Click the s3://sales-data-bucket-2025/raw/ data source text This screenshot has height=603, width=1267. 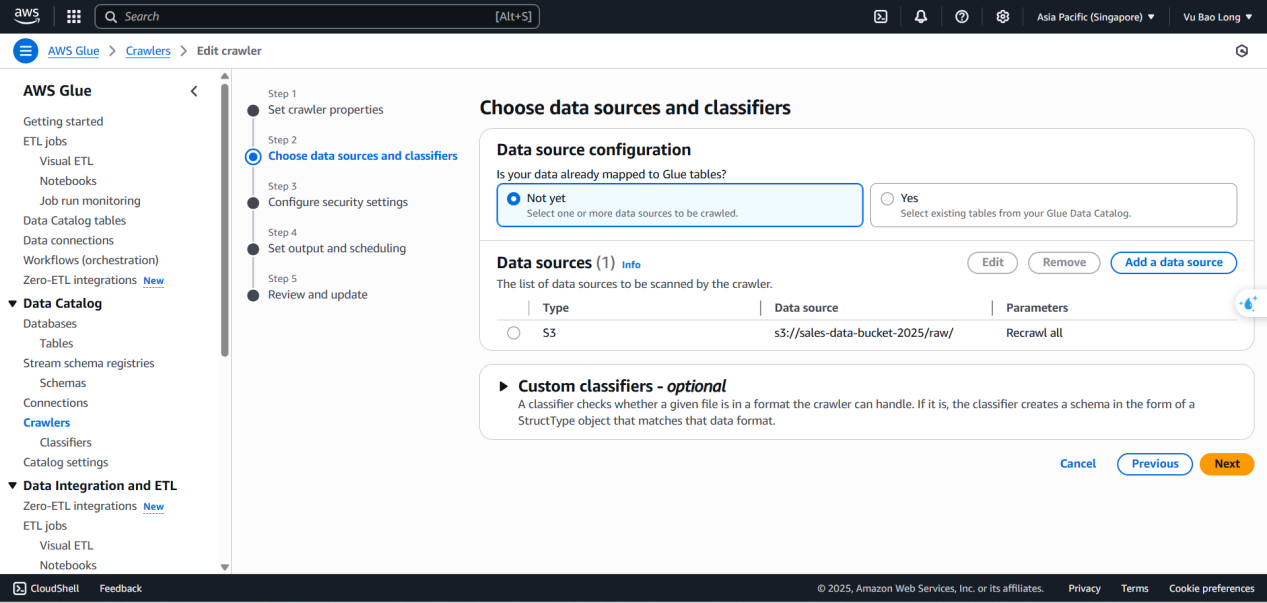tap(864, 333)
